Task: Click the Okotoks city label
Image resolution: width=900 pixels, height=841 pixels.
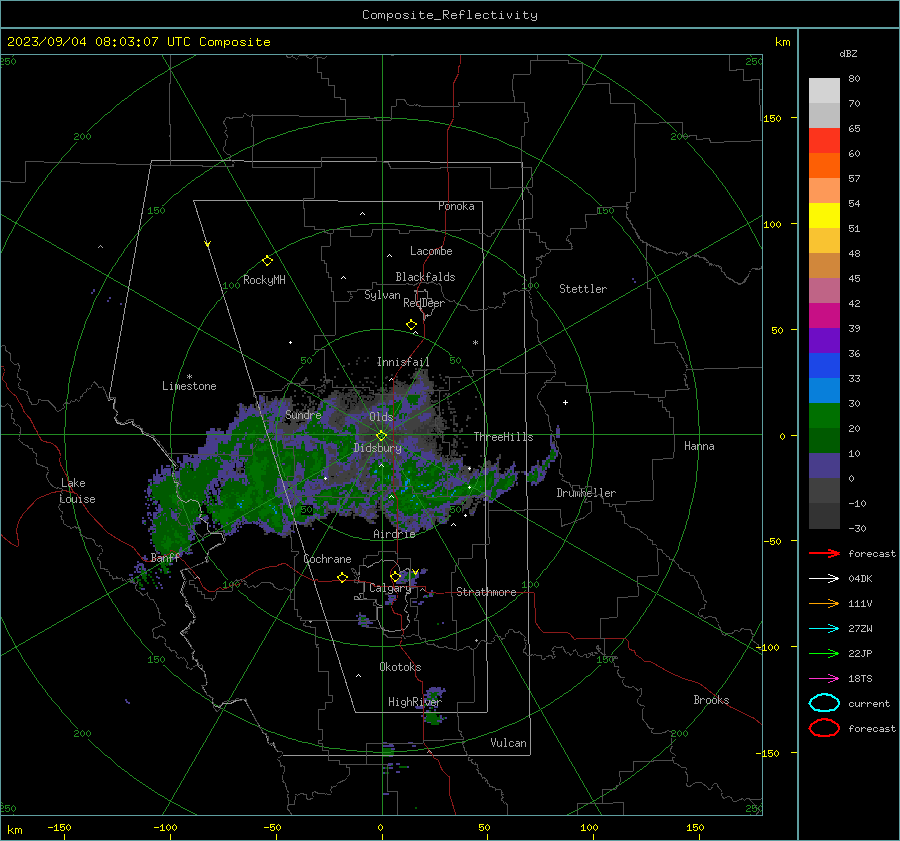Action: [x=400, y=667]
